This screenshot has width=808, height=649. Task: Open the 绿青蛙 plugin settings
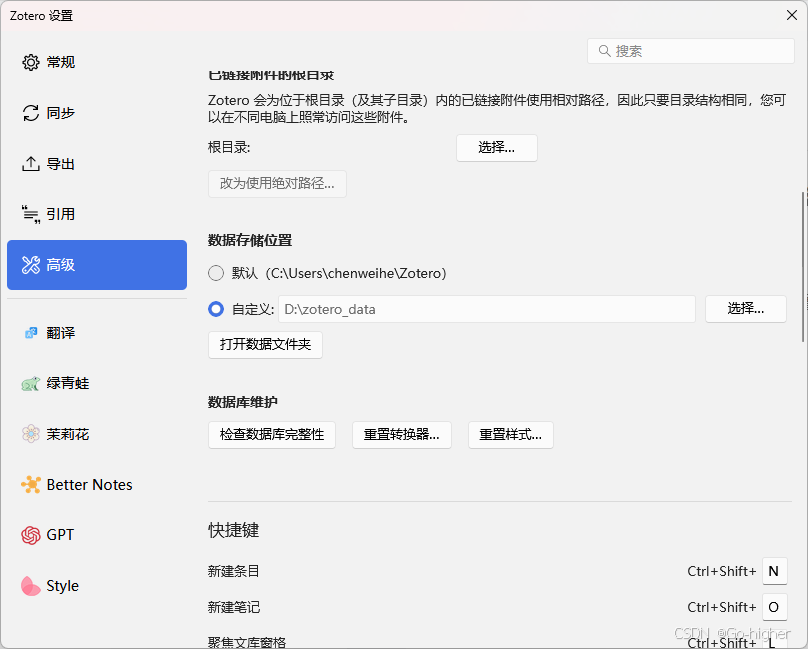[68, 384]
